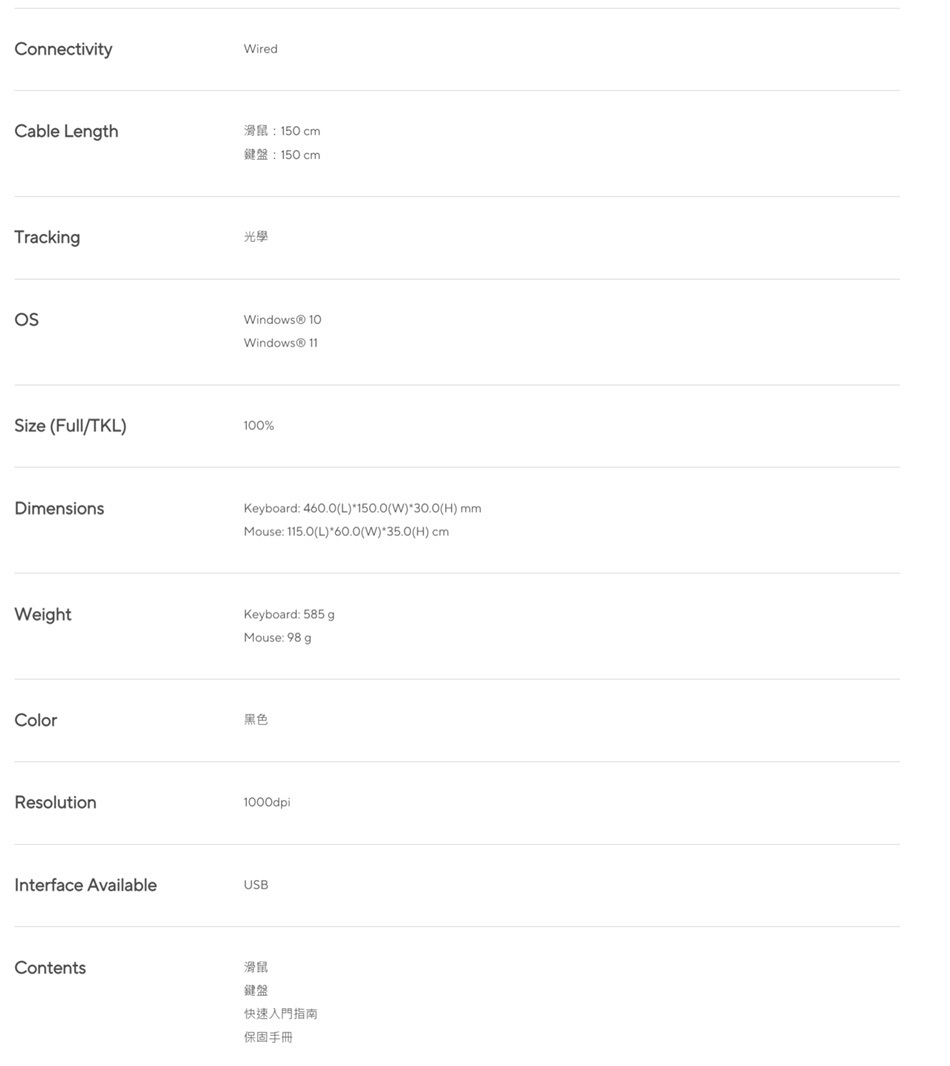Select the Keyboard dimensions line
The height and width of the screenshot is (1066, 950).
[x=362, y=509]
